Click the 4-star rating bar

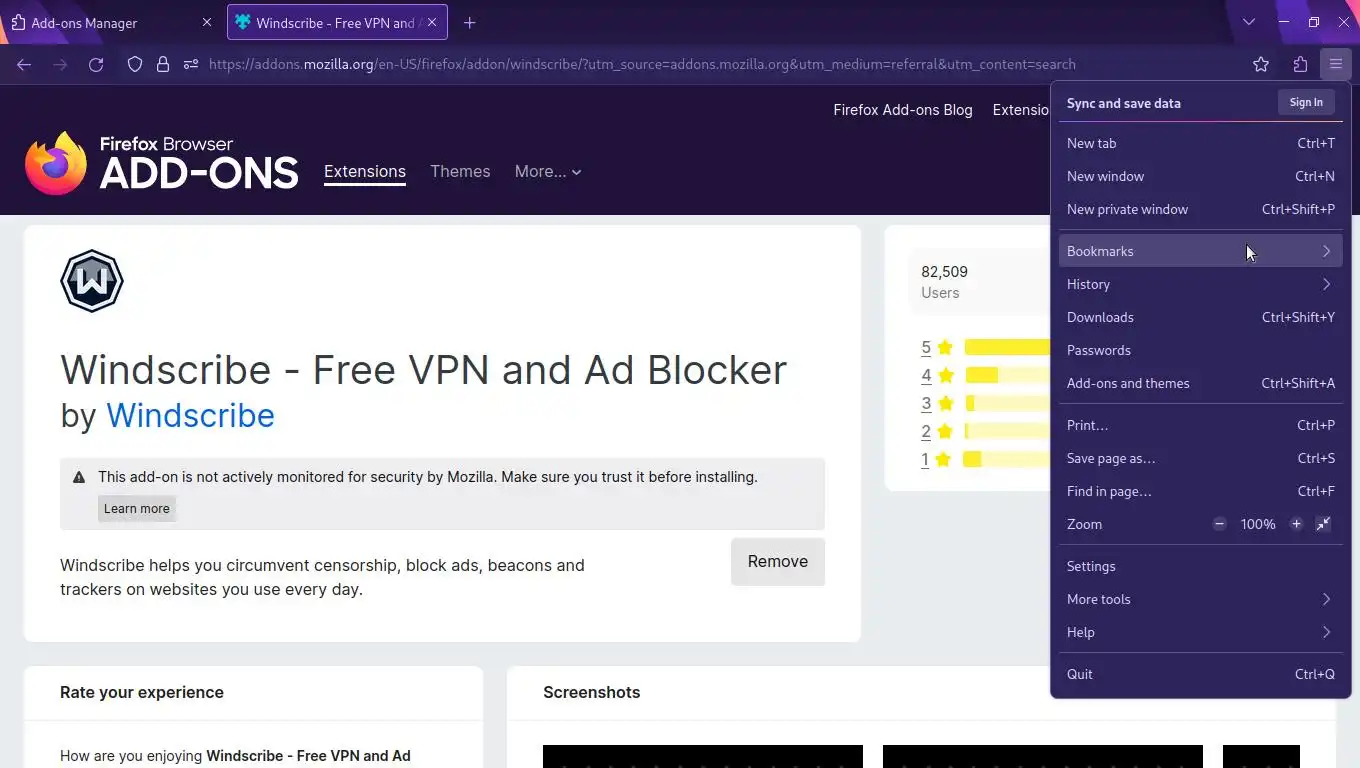[x=1007, y=375]
